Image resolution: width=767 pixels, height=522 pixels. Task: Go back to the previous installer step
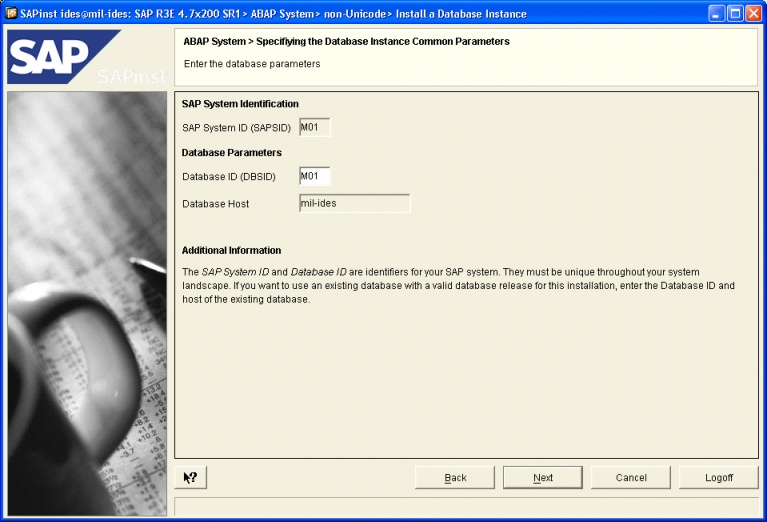pos(455,478)
